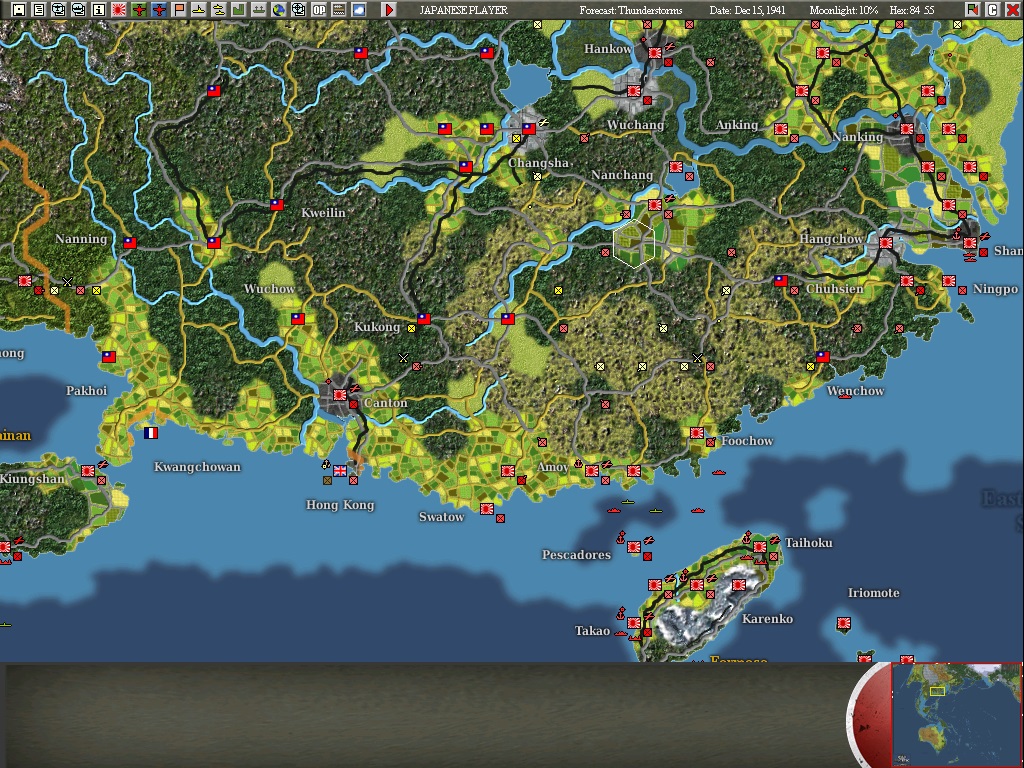Click the green factory toolbar icon
Image resolution: width=1024 pixels, height=768 pixels.
[x=238, y=10]
